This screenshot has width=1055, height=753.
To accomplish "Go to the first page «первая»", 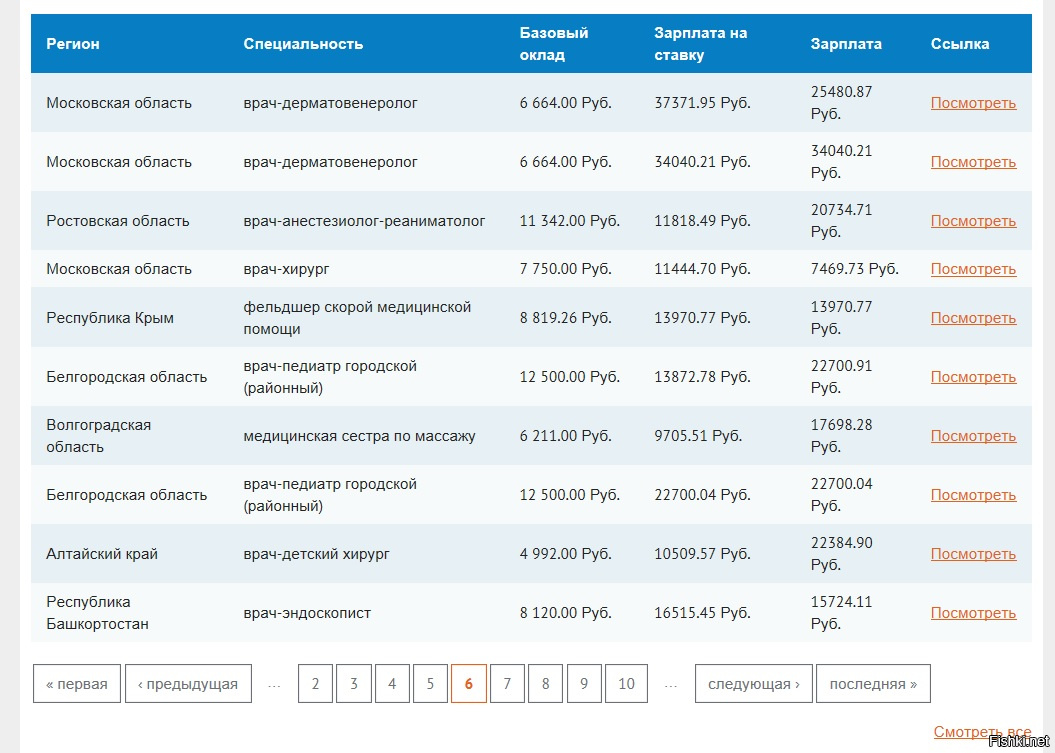I will [77, 684].
